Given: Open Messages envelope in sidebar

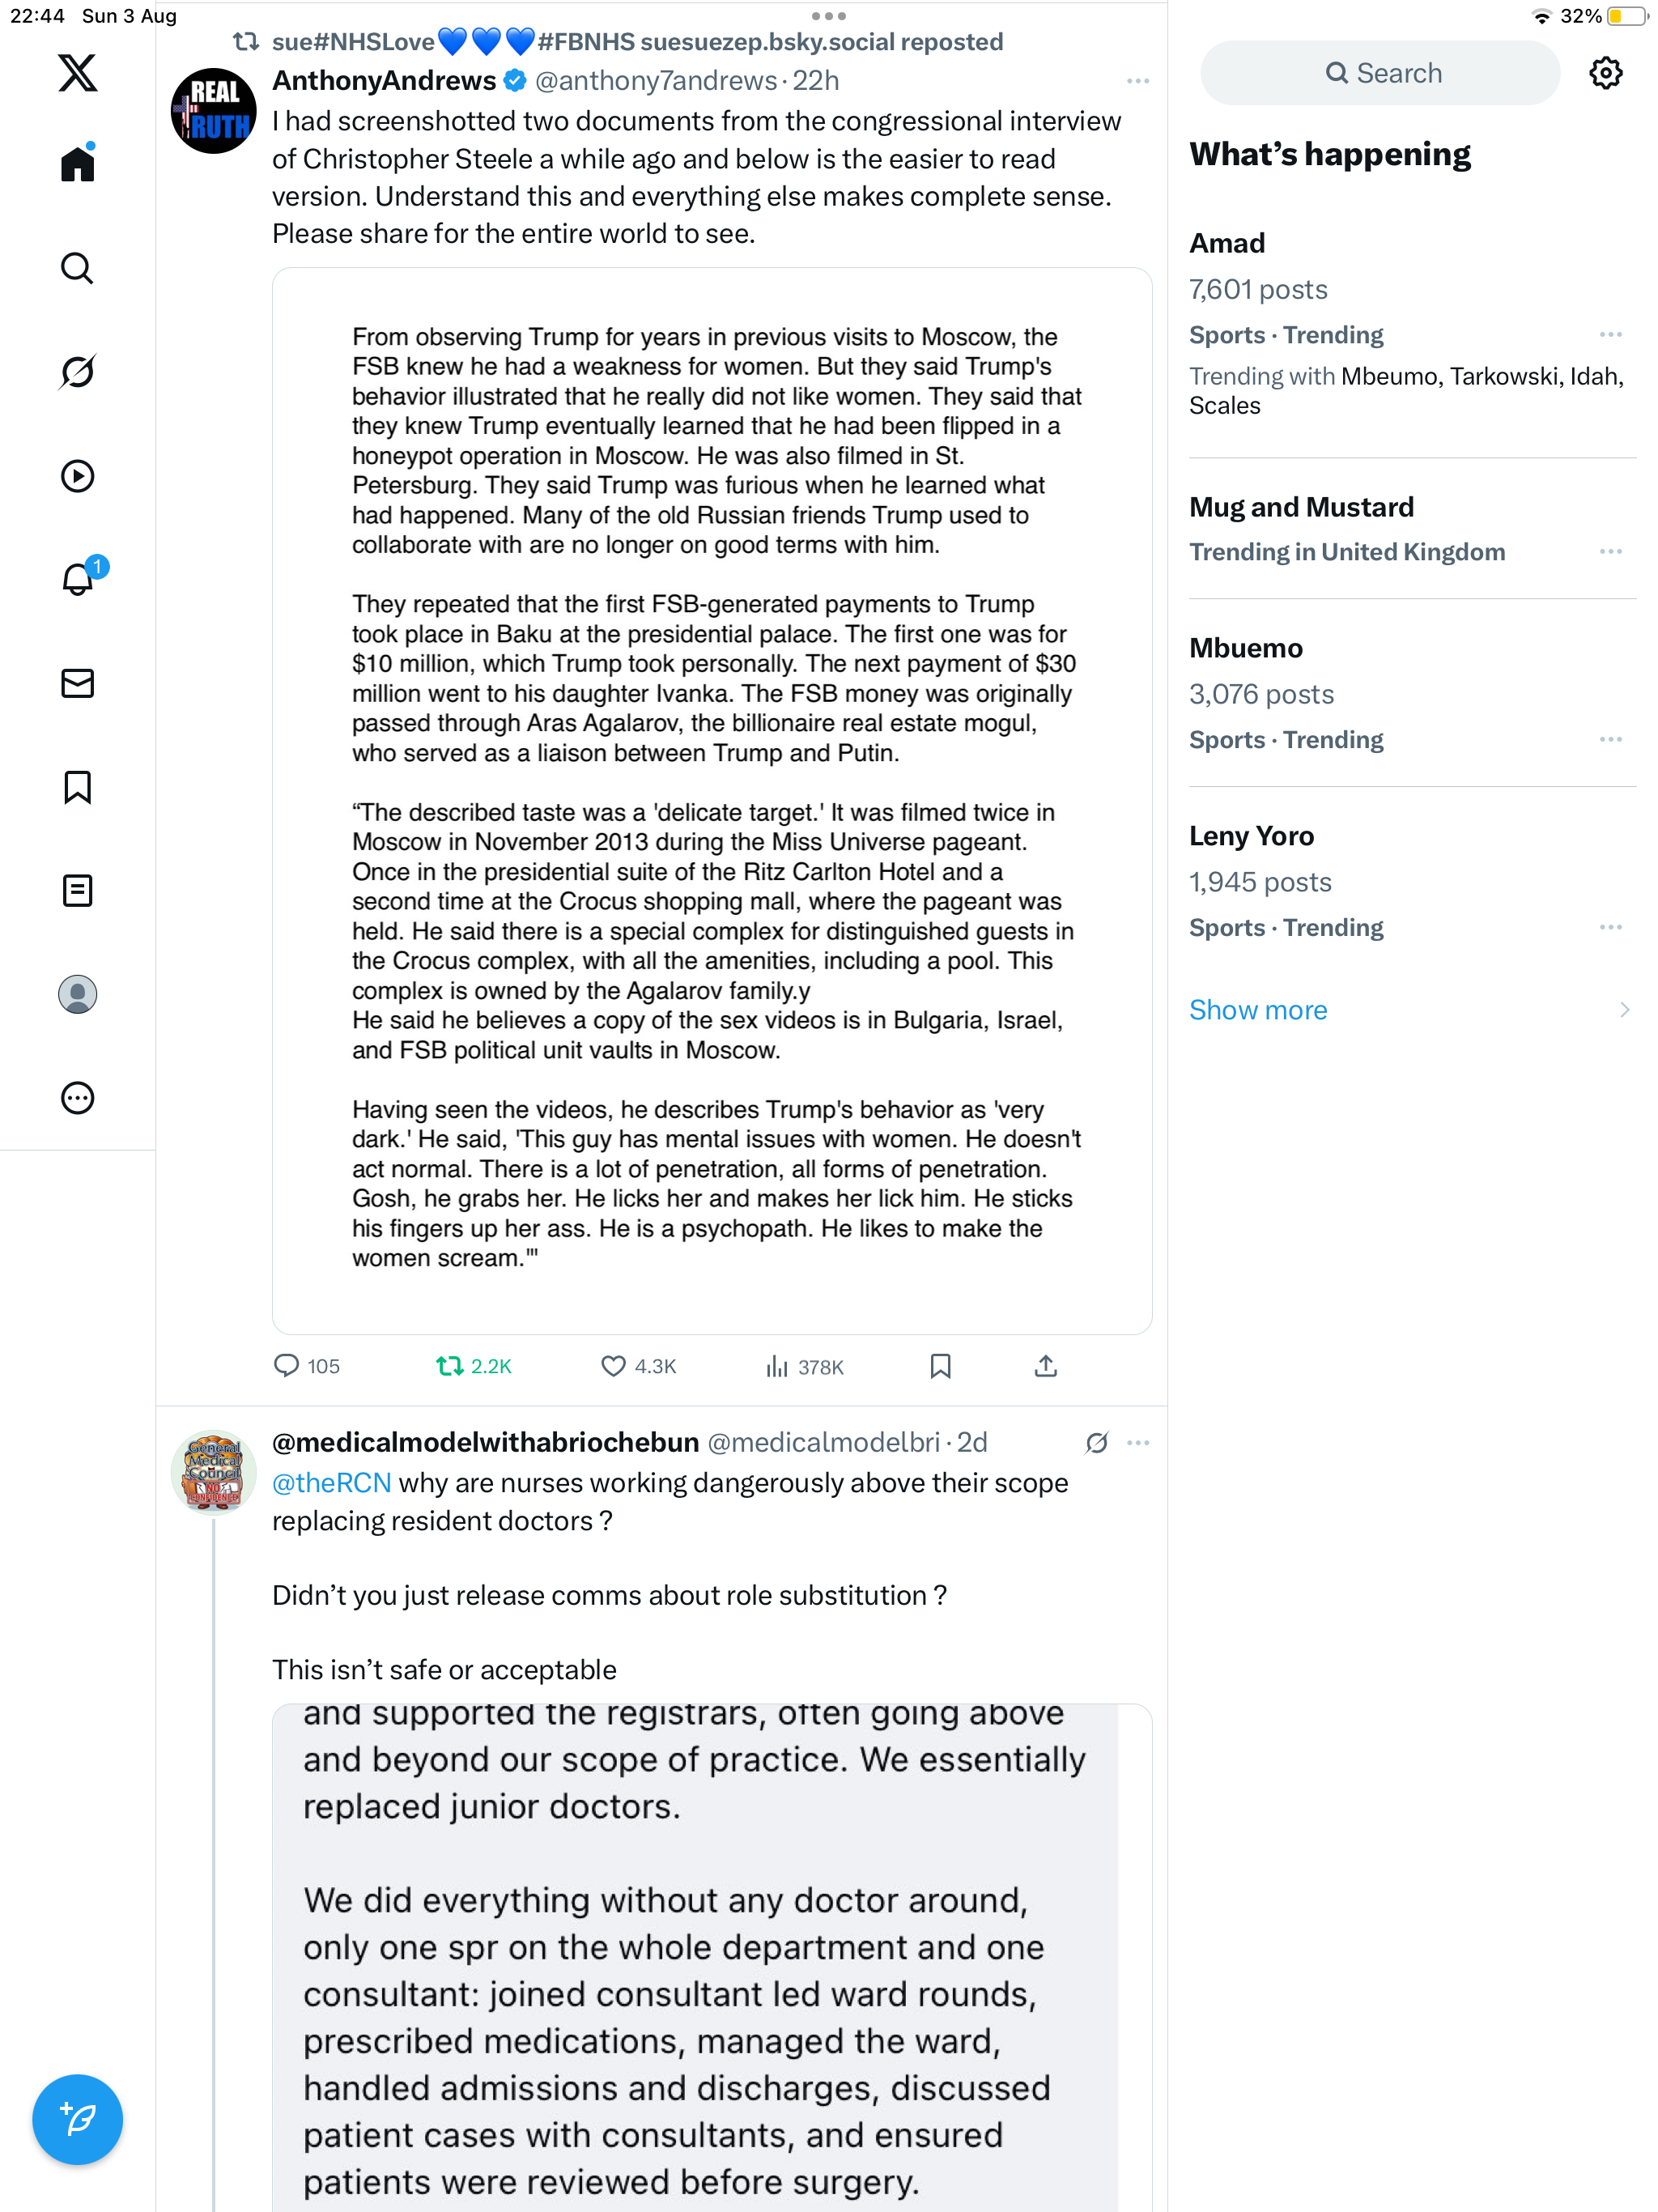Looking at the screenshot, I should pyautogui.click(x=77, y=684).
